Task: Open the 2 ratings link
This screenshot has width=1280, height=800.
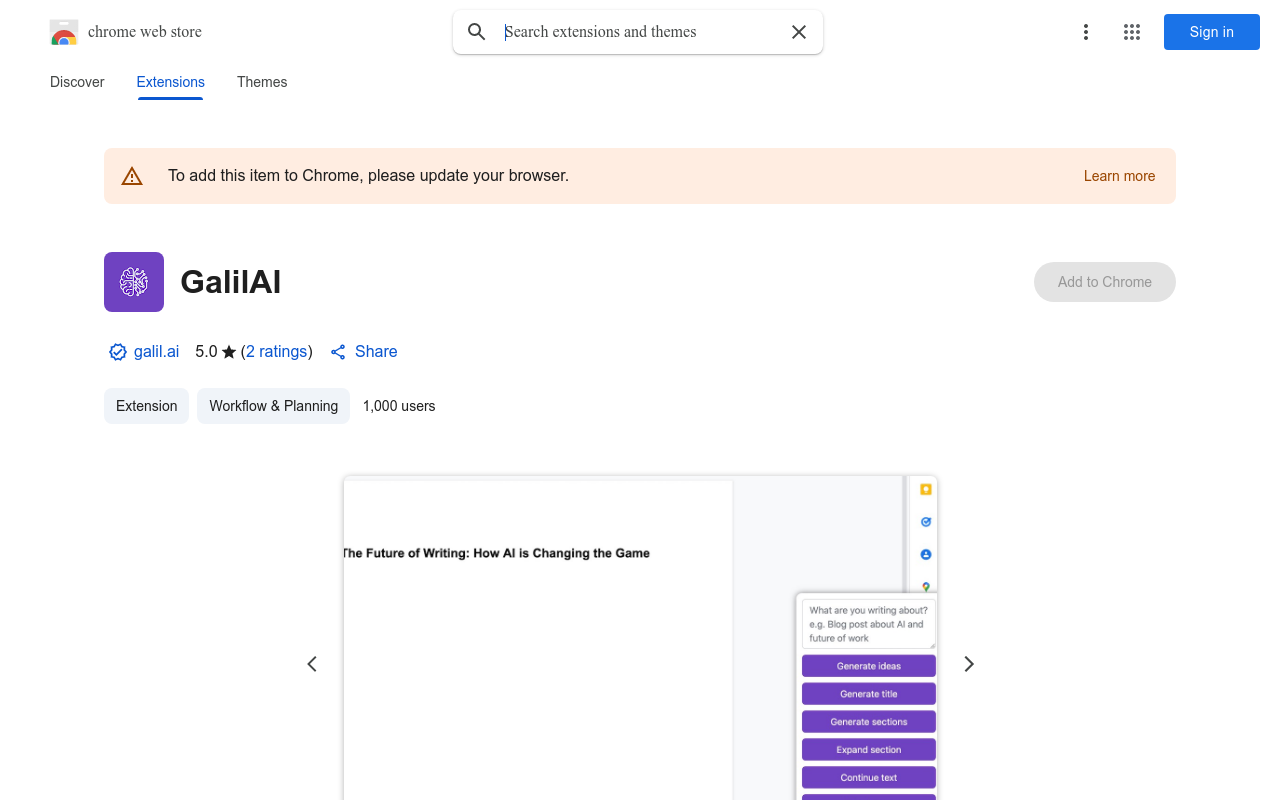Action: pyautogui.click(x=276, y=352)
